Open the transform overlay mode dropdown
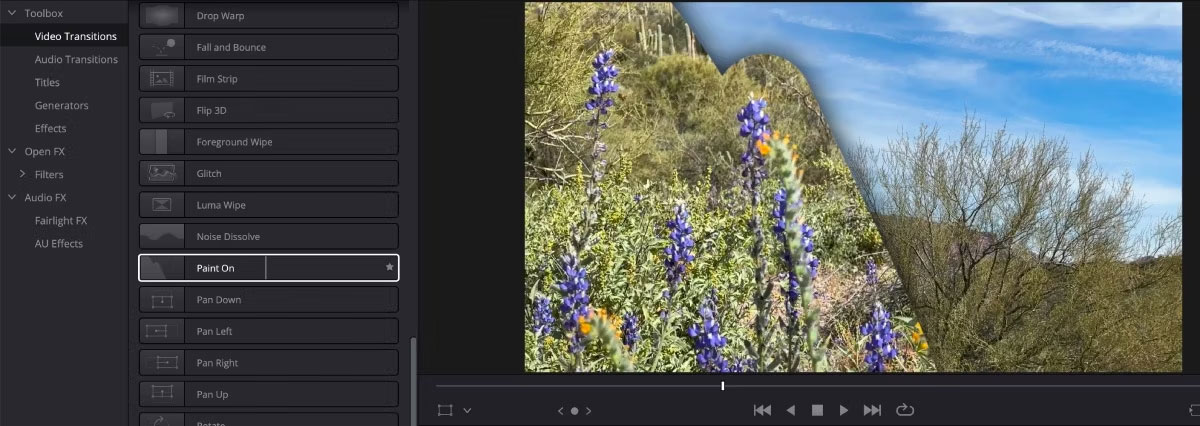Viewport: 1200px width, 426px height. coord(467,410)
